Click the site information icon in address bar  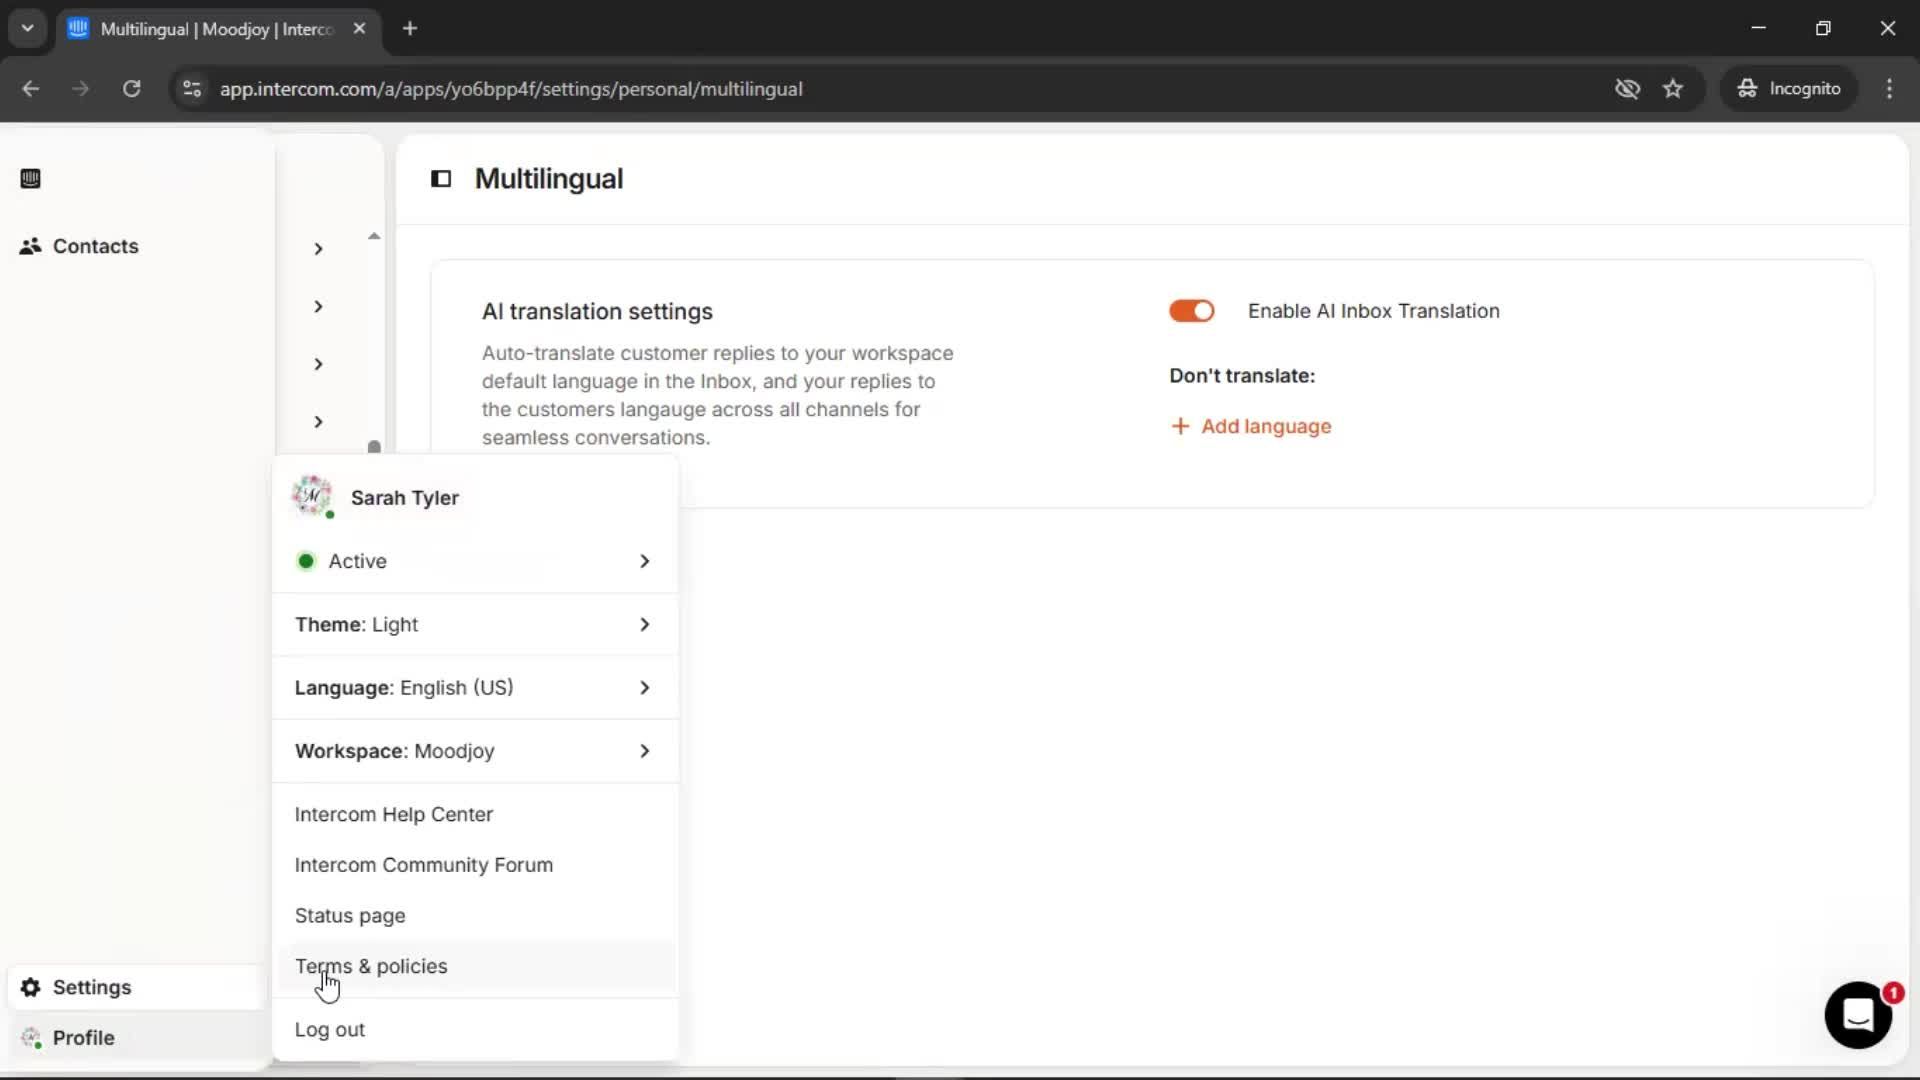pyautogui.click(x=192, y=89)
